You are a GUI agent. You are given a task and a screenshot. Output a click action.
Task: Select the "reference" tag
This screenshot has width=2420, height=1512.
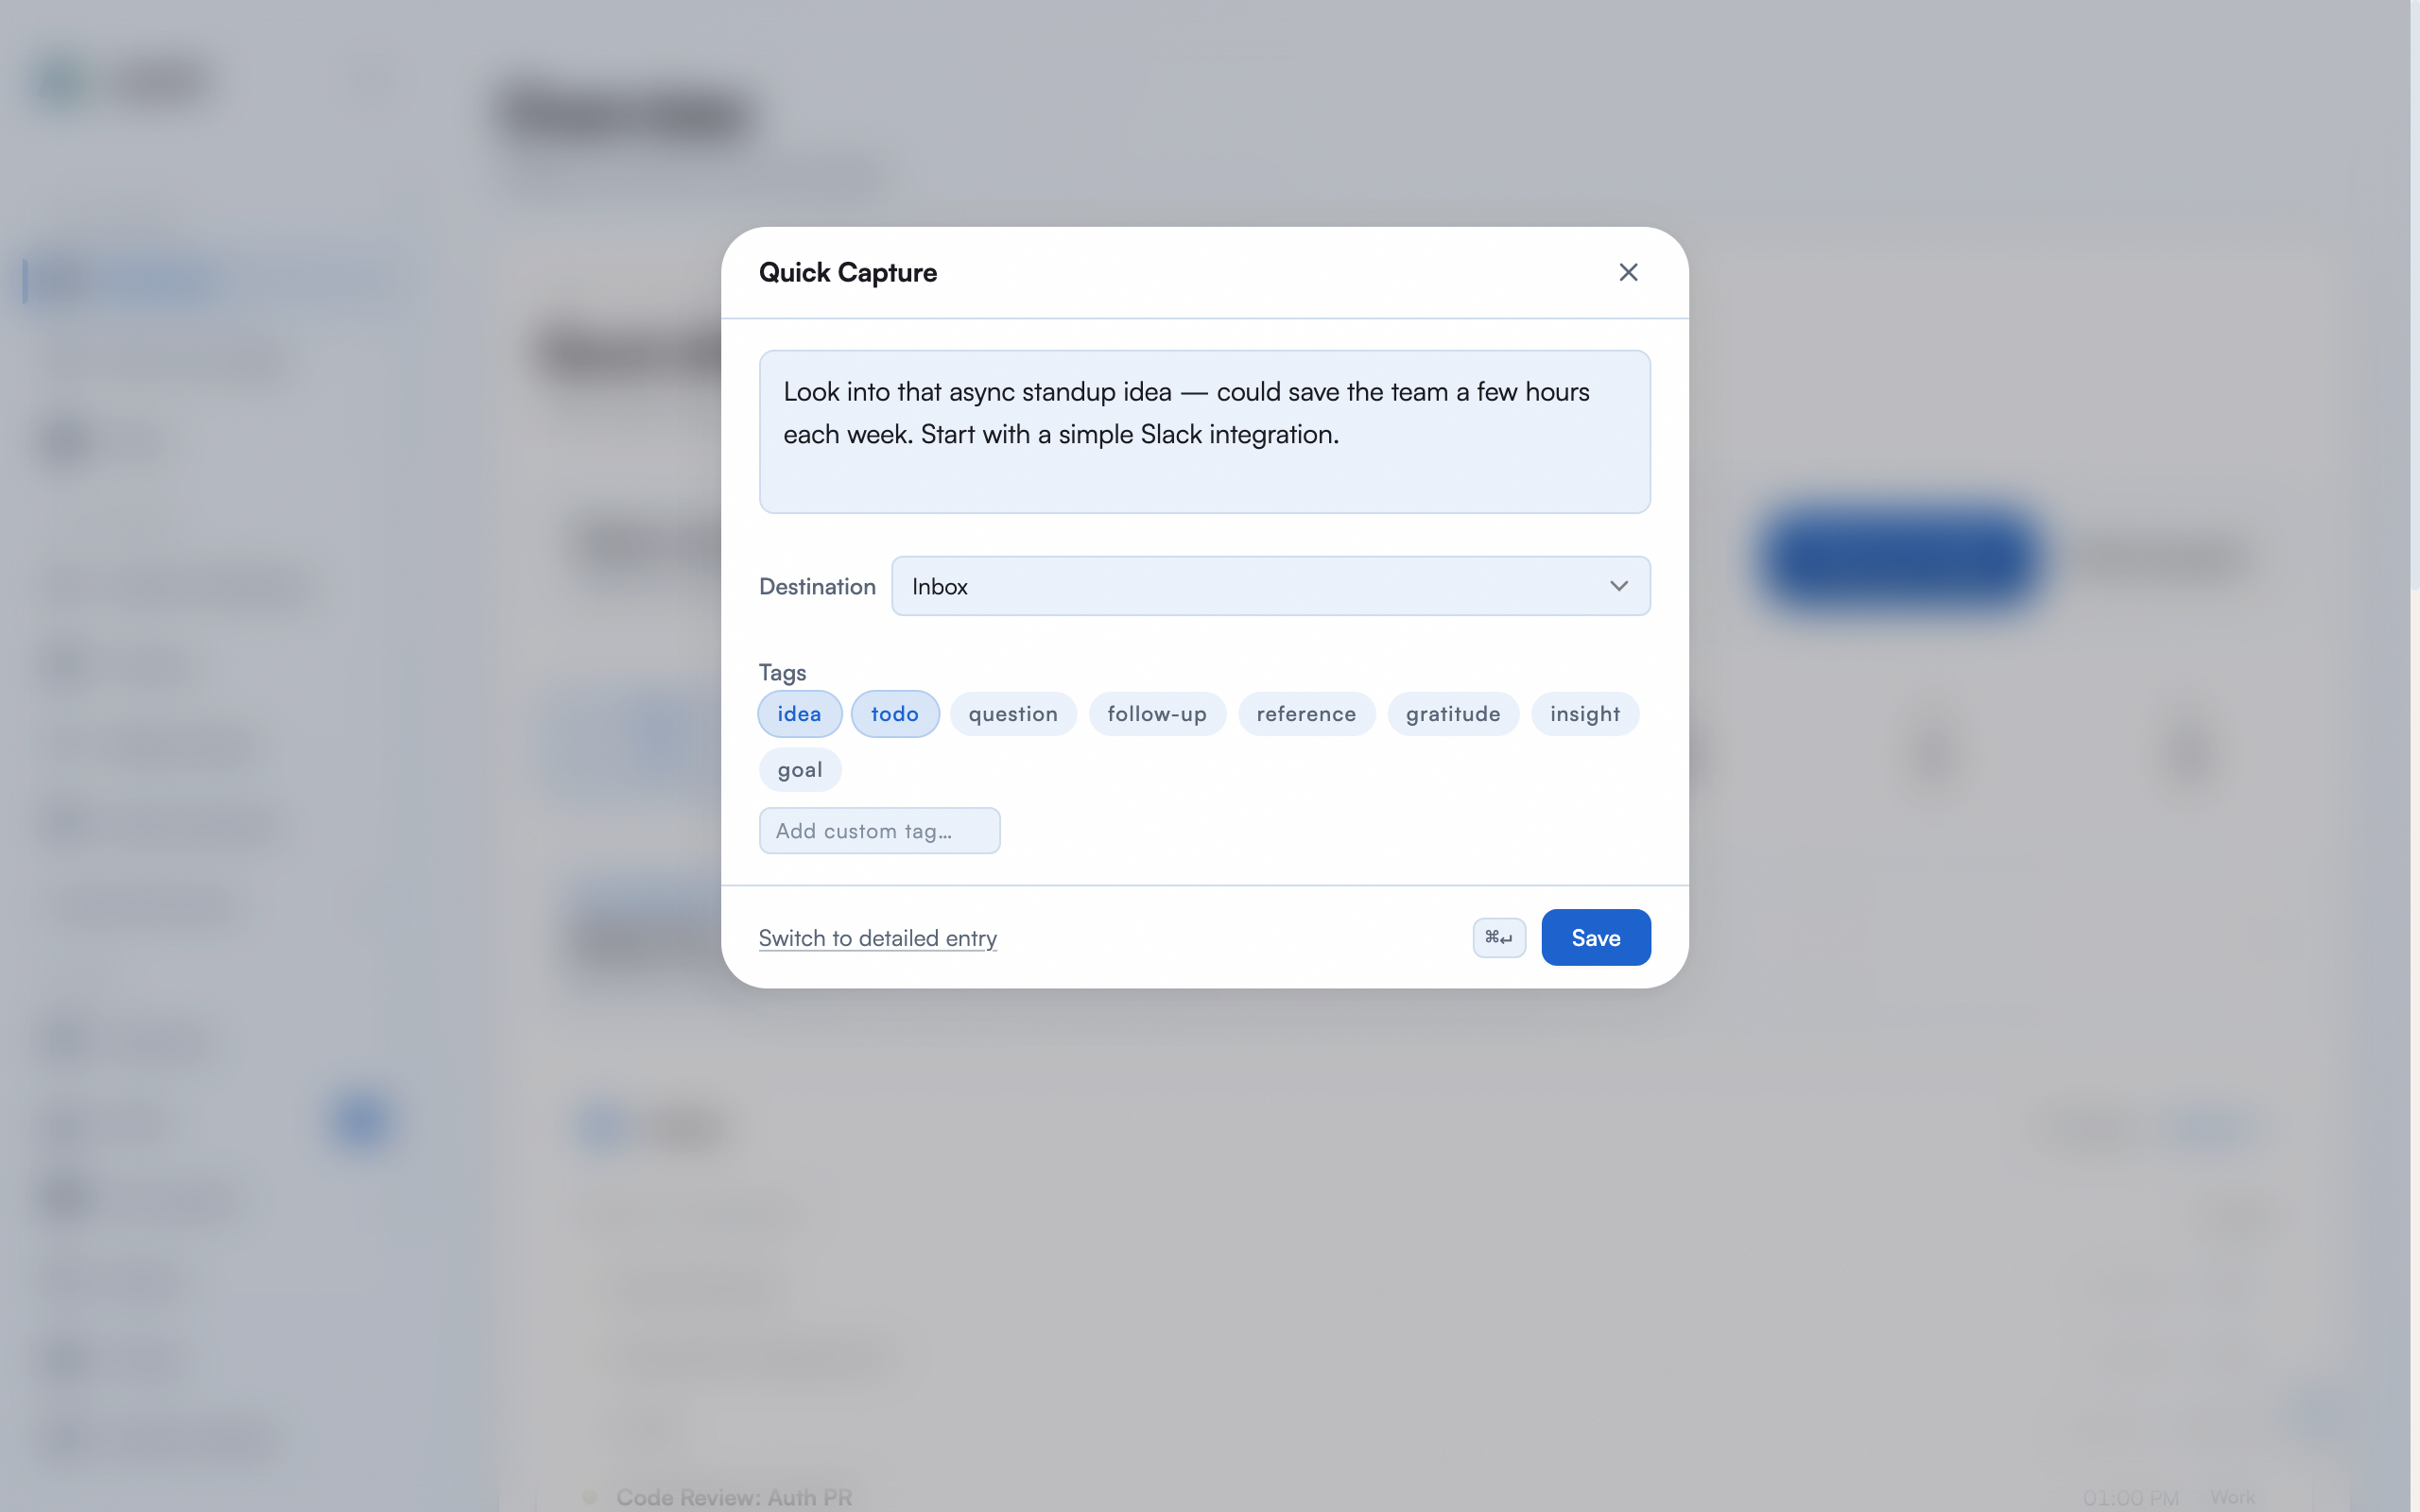click(1306, 713)
